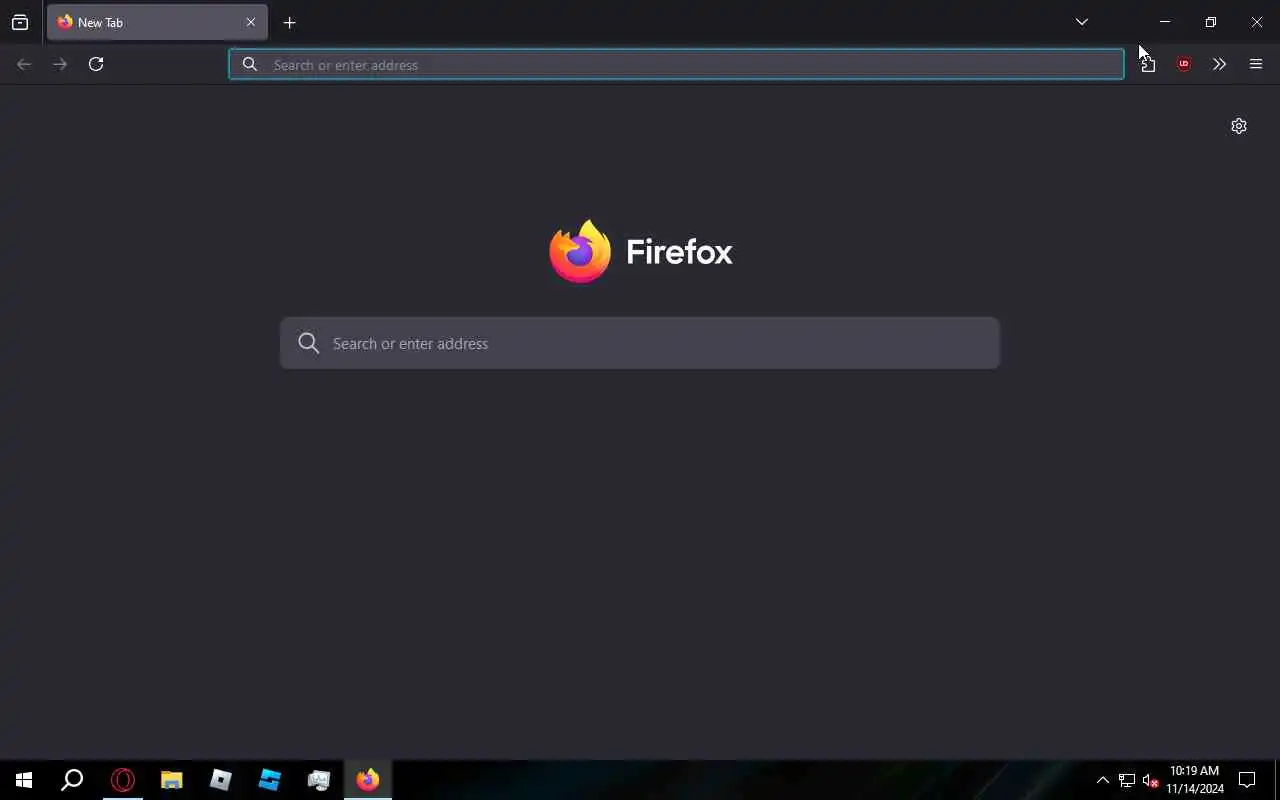
Task: Go back one page
Action: [x=24, y=64]
